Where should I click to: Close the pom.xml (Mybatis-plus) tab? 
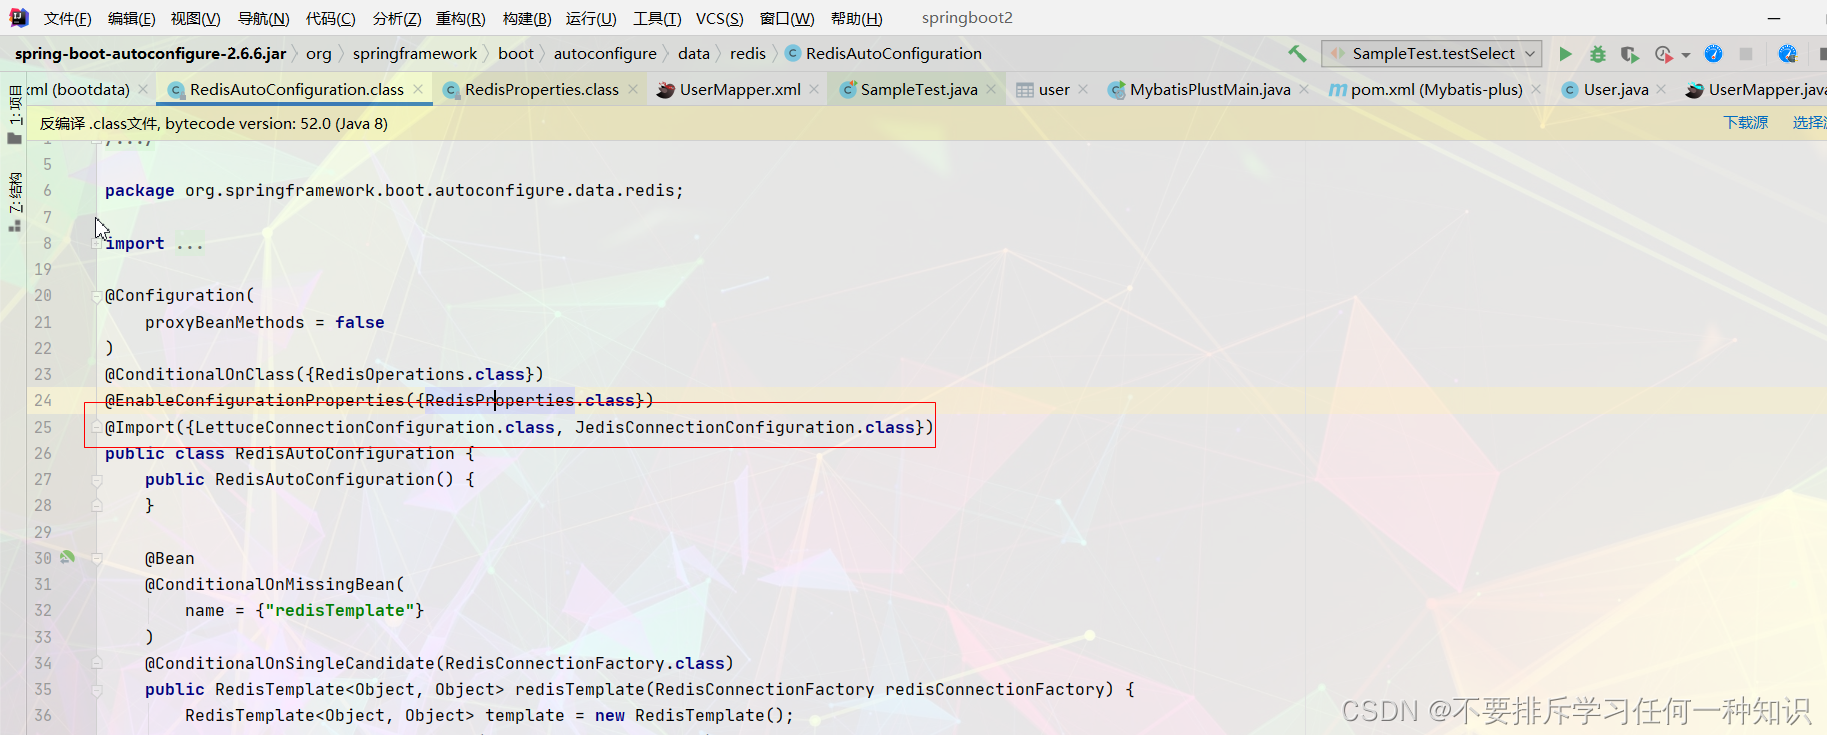(x=1536, y=90)
